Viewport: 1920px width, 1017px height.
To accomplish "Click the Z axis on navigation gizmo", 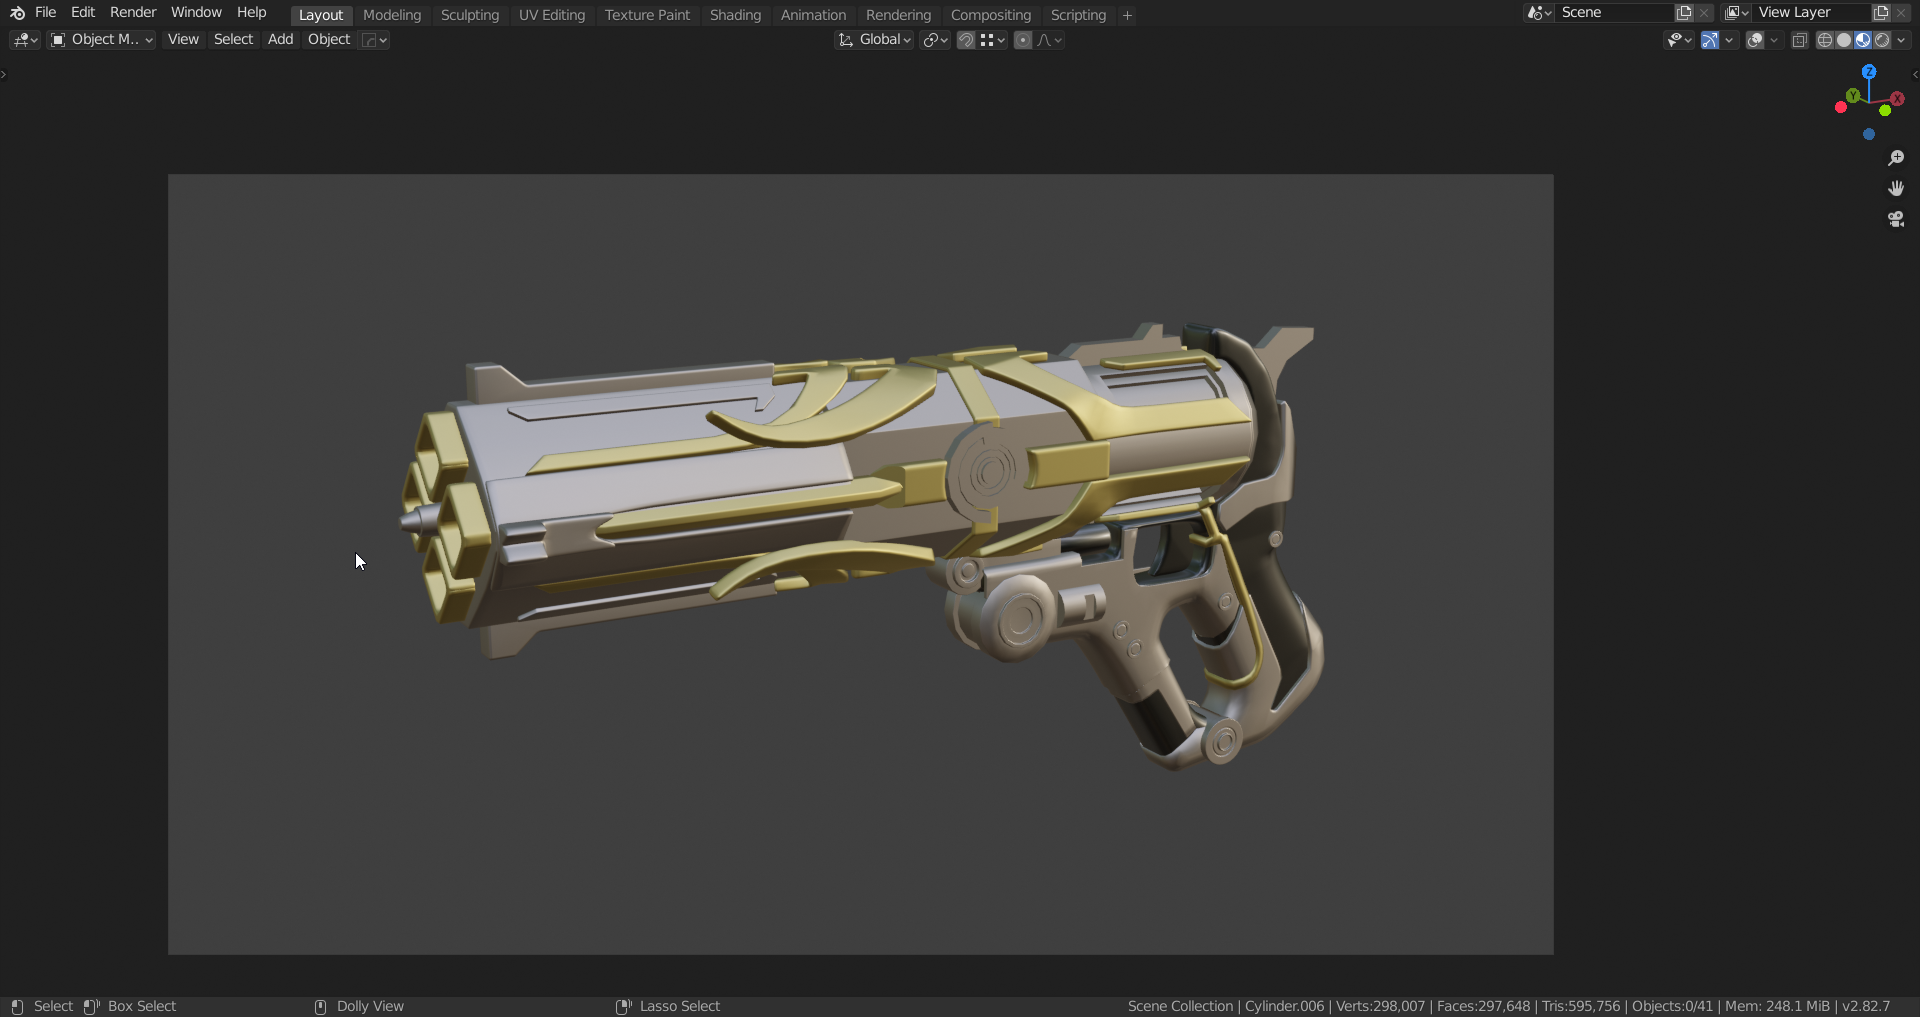I will pos(1868,72).
